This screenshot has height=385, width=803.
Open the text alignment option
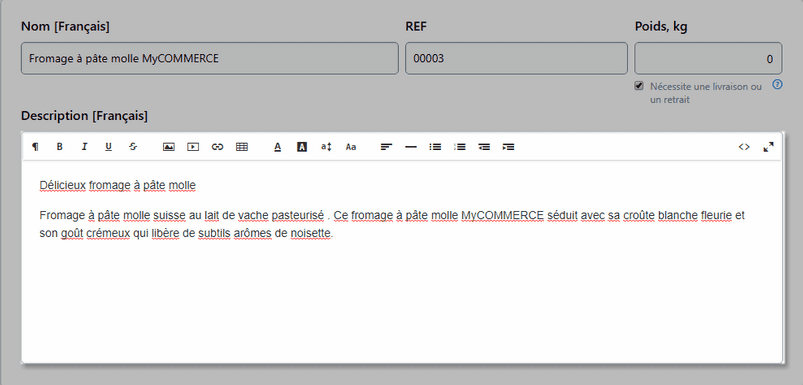coord(386,147)
